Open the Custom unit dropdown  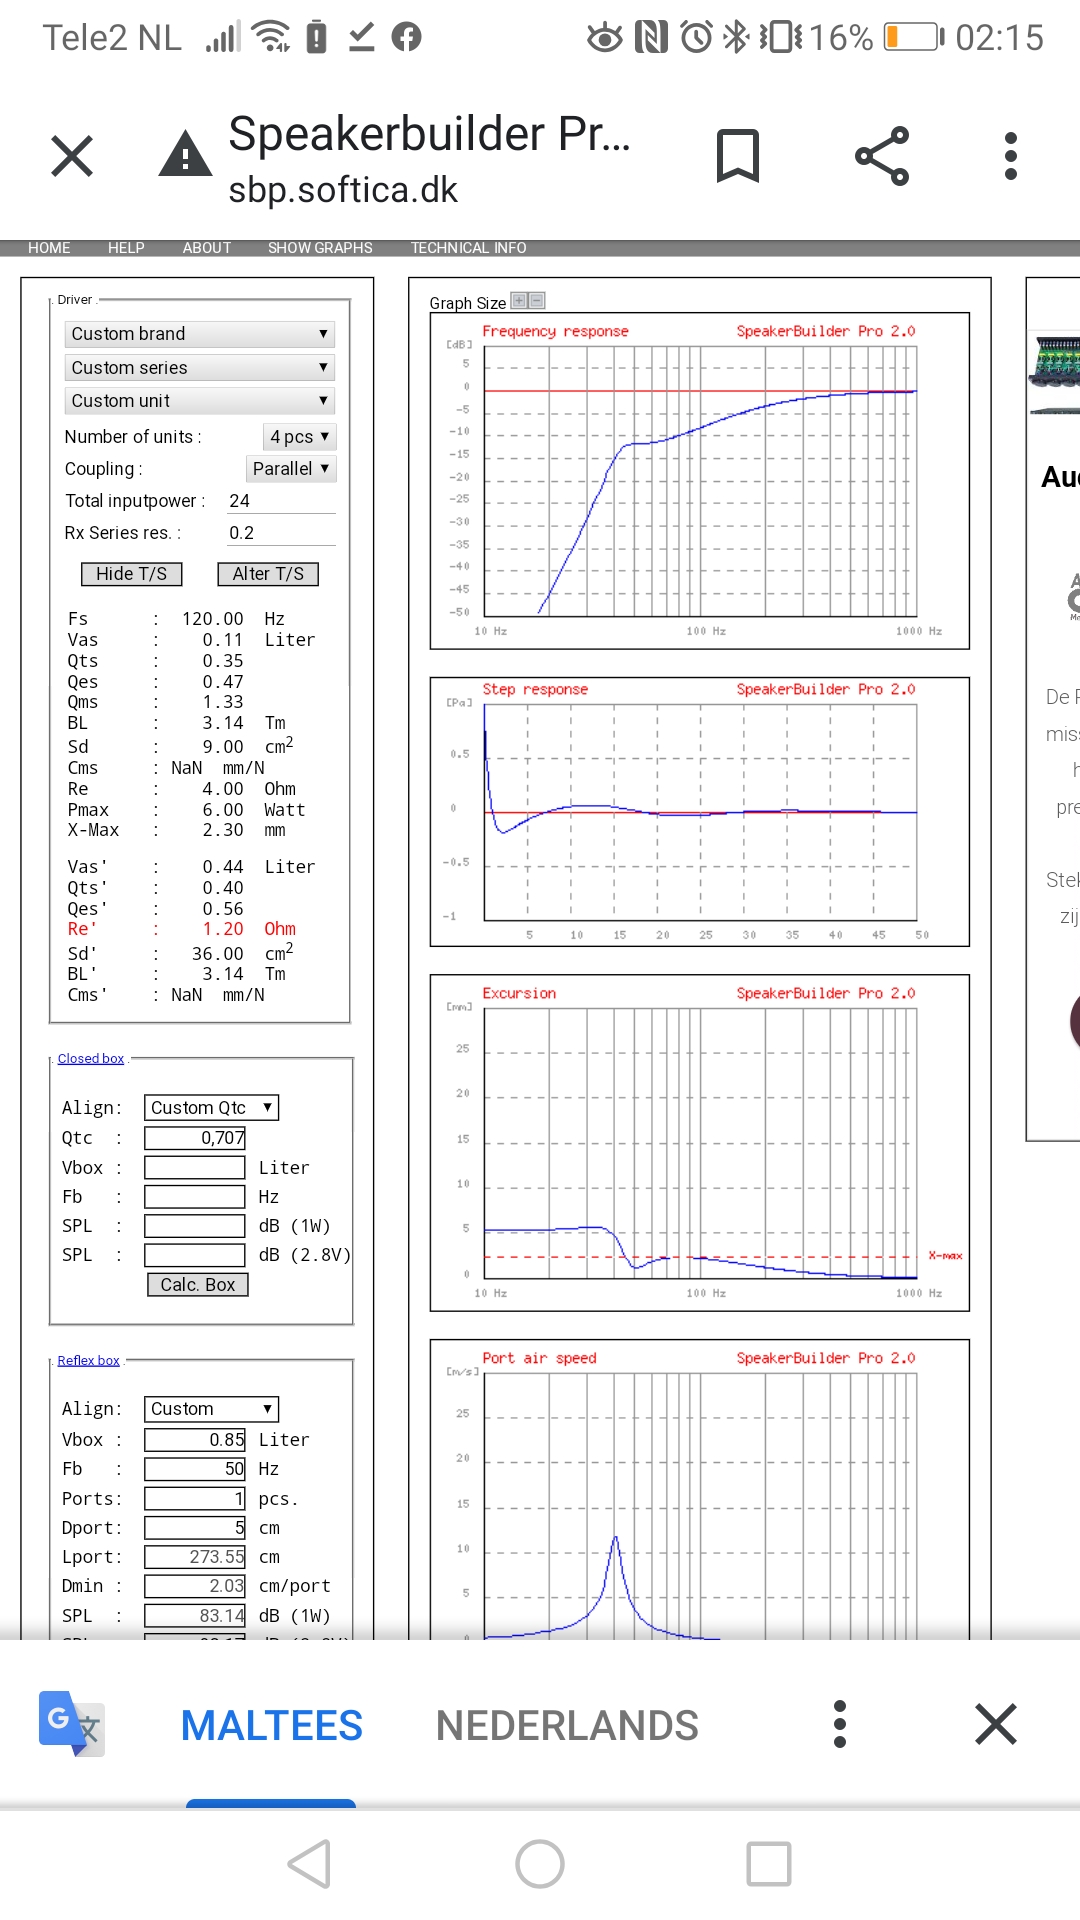pyautogui.click(x=199, y=401)
